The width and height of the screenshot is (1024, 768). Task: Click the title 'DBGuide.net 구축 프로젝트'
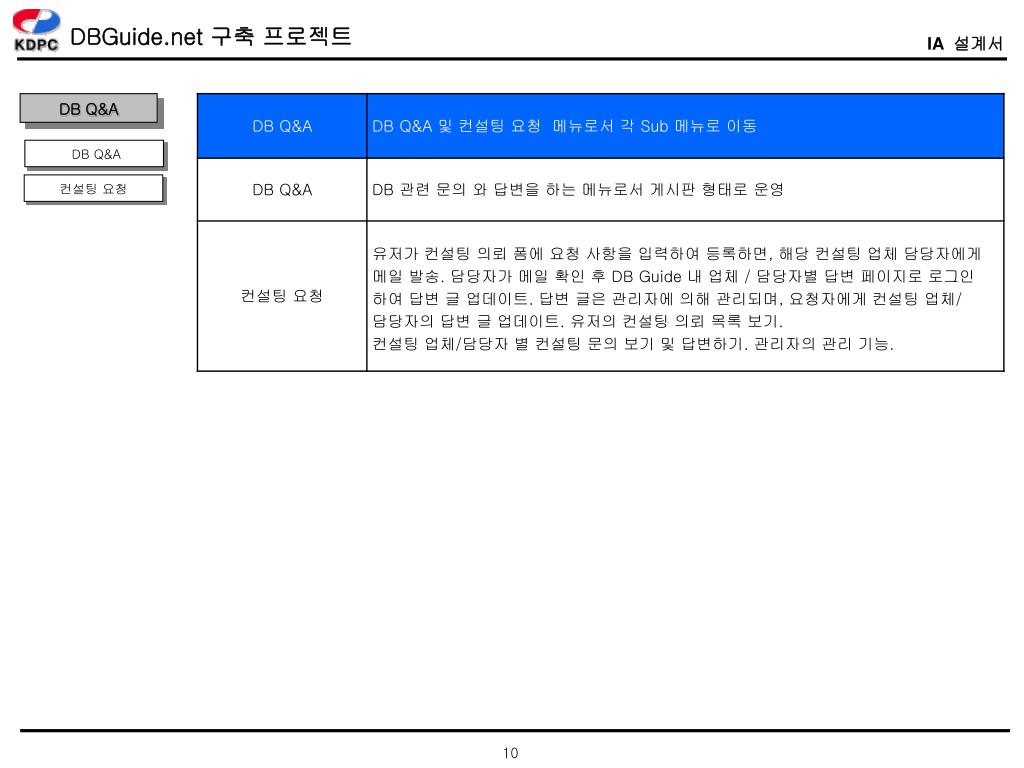[210, 37]
